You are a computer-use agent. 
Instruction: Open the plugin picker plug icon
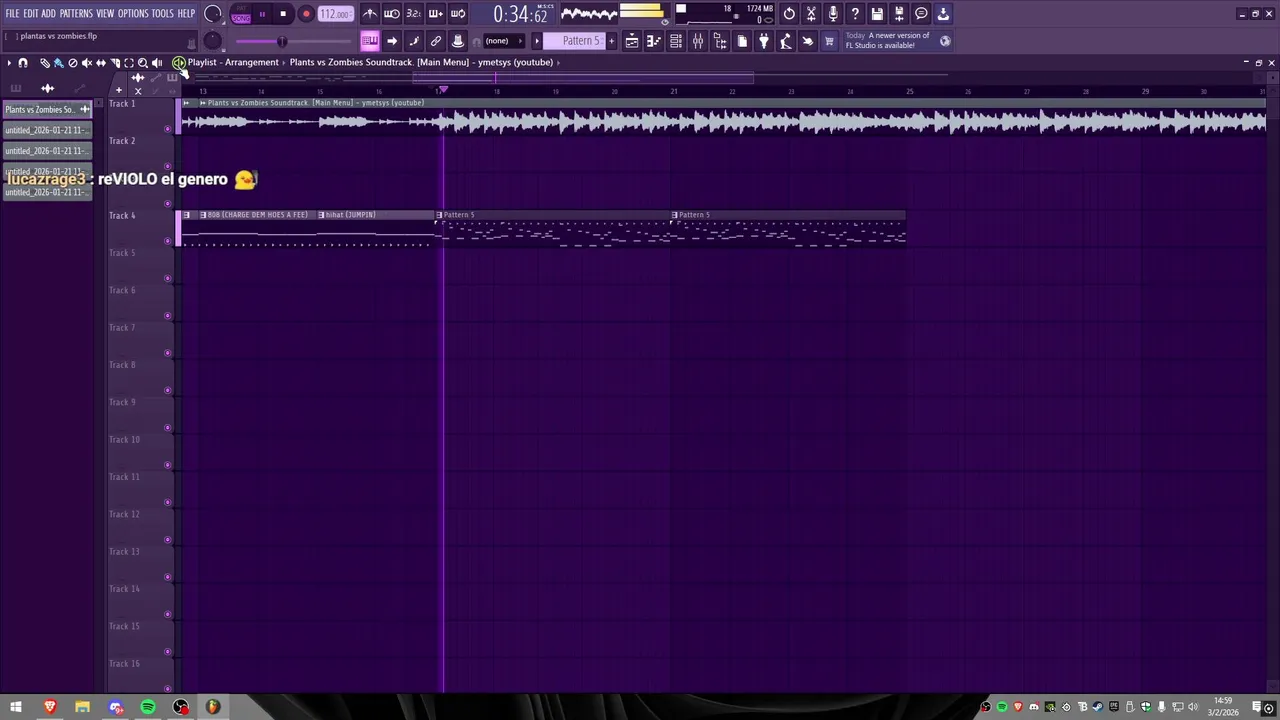[764, 41]
